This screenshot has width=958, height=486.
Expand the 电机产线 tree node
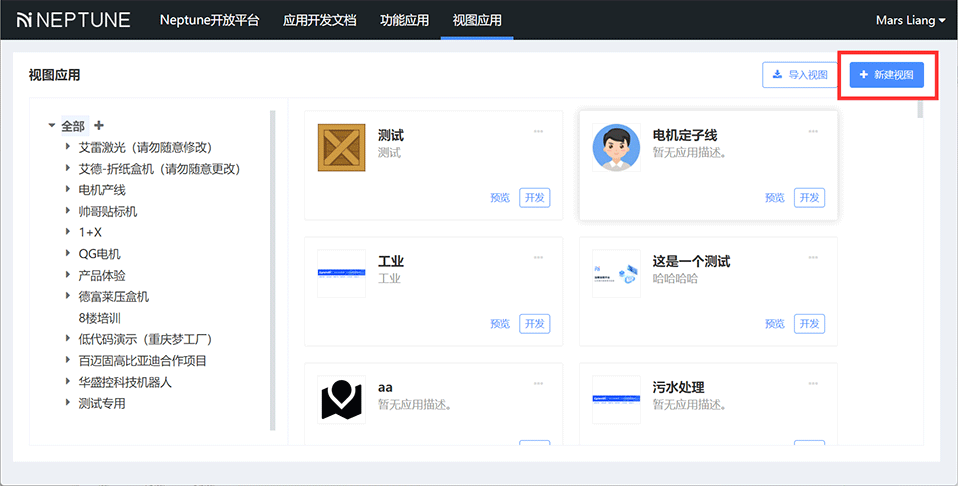[68, 190]
